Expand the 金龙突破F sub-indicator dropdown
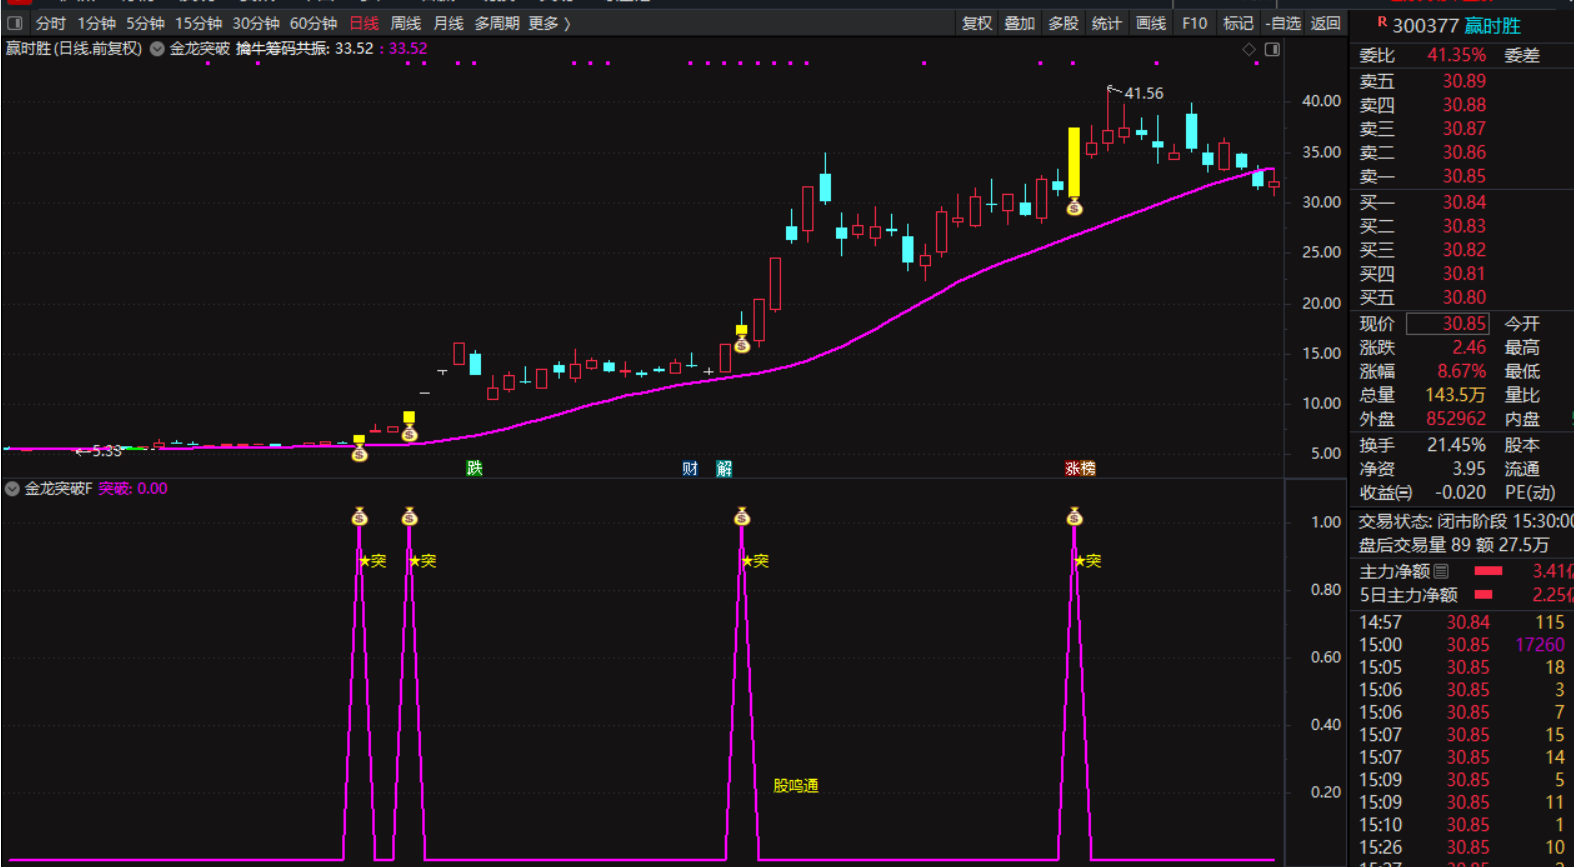 (12, 489)
